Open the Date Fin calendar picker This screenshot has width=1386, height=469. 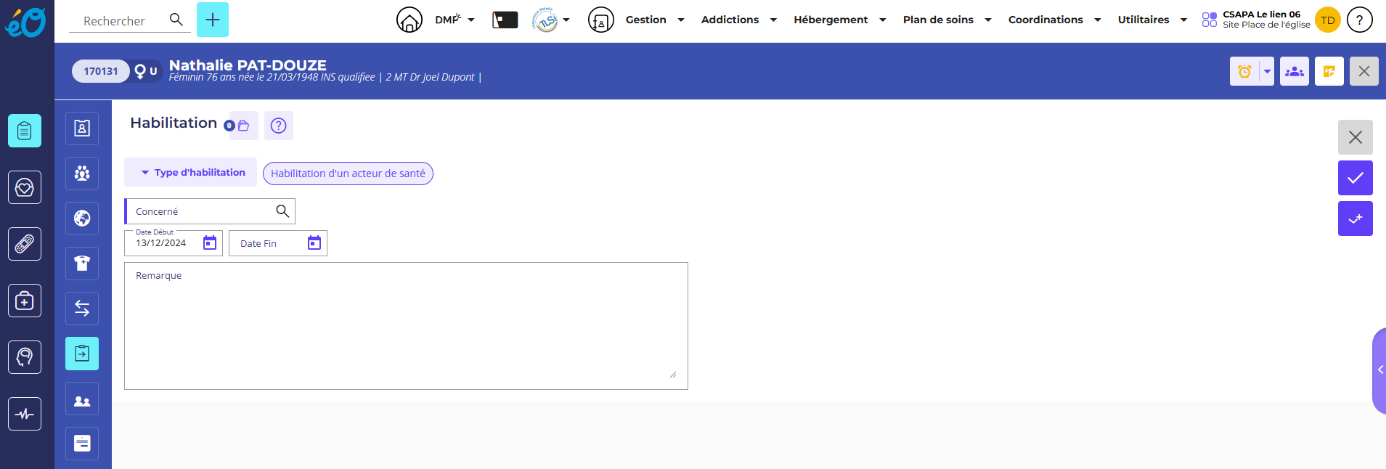(x=314, y=243)
